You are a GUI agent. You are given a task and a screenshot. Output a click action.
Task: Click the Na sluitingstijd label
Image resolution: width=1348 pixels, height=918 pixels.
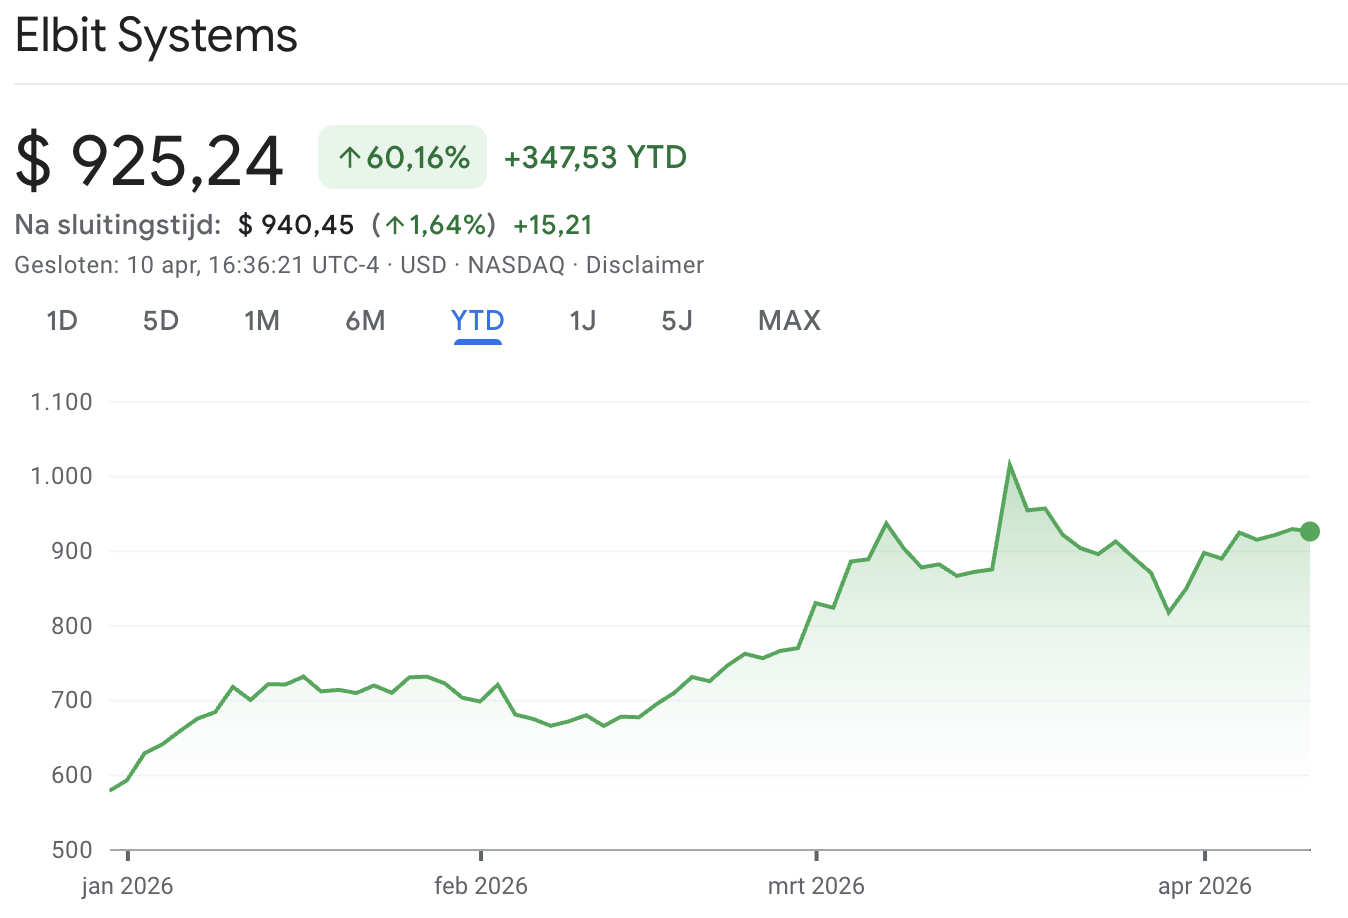[x=118, y=225]
